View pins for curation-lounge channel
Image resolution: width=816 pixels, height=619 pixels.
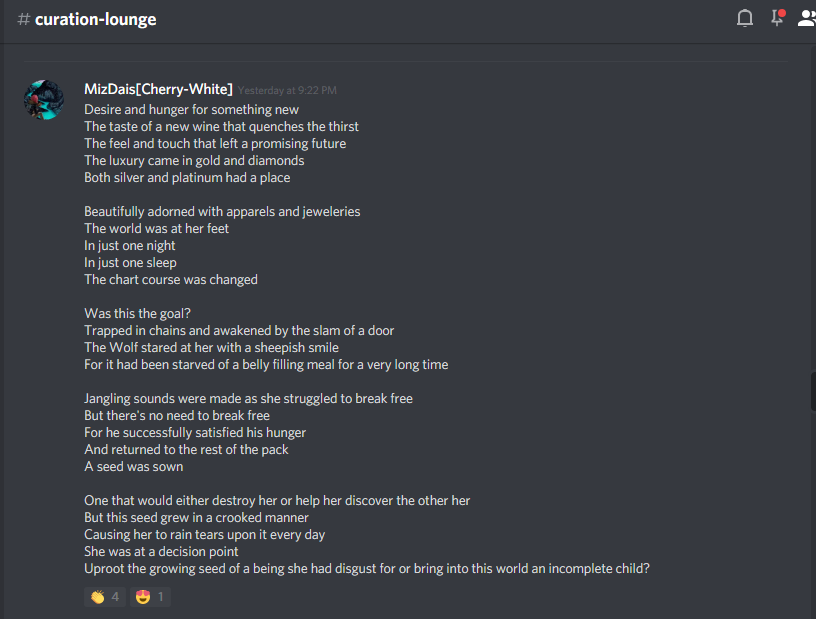click(776, 17)
